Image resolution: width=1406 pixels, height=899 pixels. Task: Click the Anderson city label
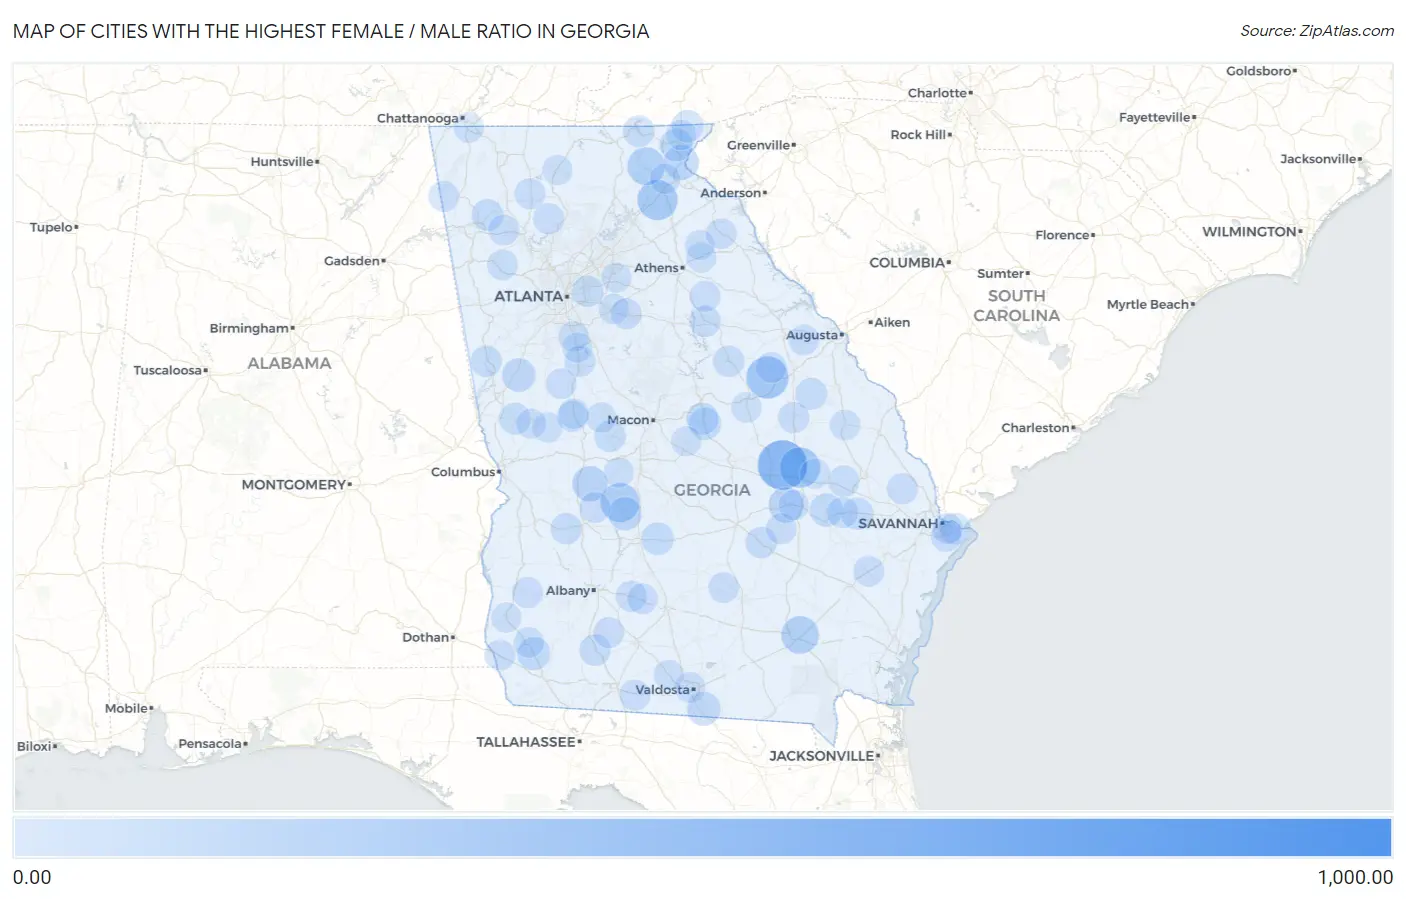tap(731, 193)
